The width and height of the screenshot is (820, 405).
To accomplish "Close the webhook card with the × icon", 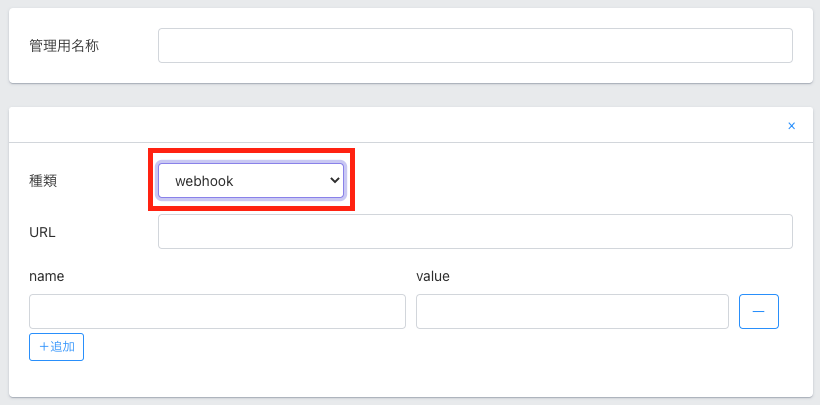I will click(x=791, y=126).
